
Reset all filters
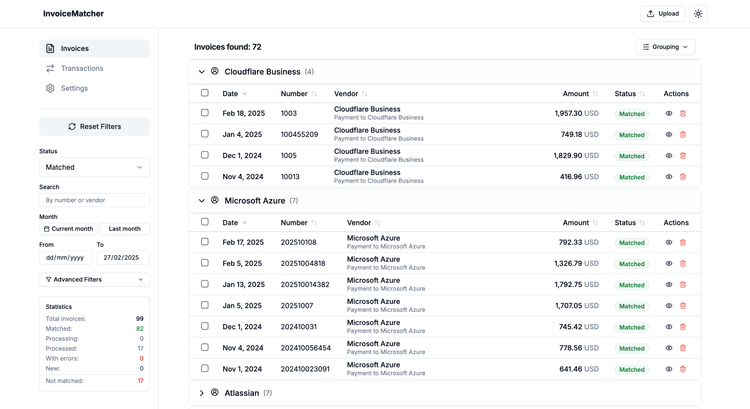coord(94,127)
